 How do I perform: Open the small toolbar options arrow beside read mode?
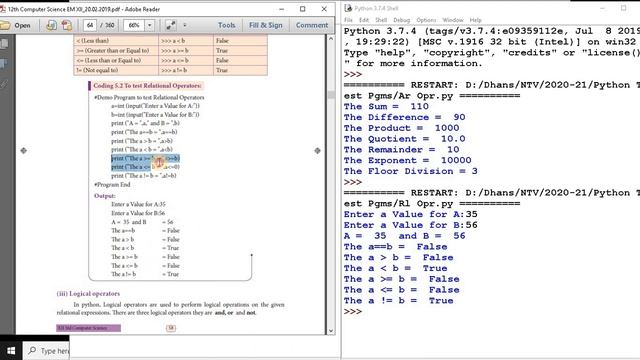click(184, 25)
